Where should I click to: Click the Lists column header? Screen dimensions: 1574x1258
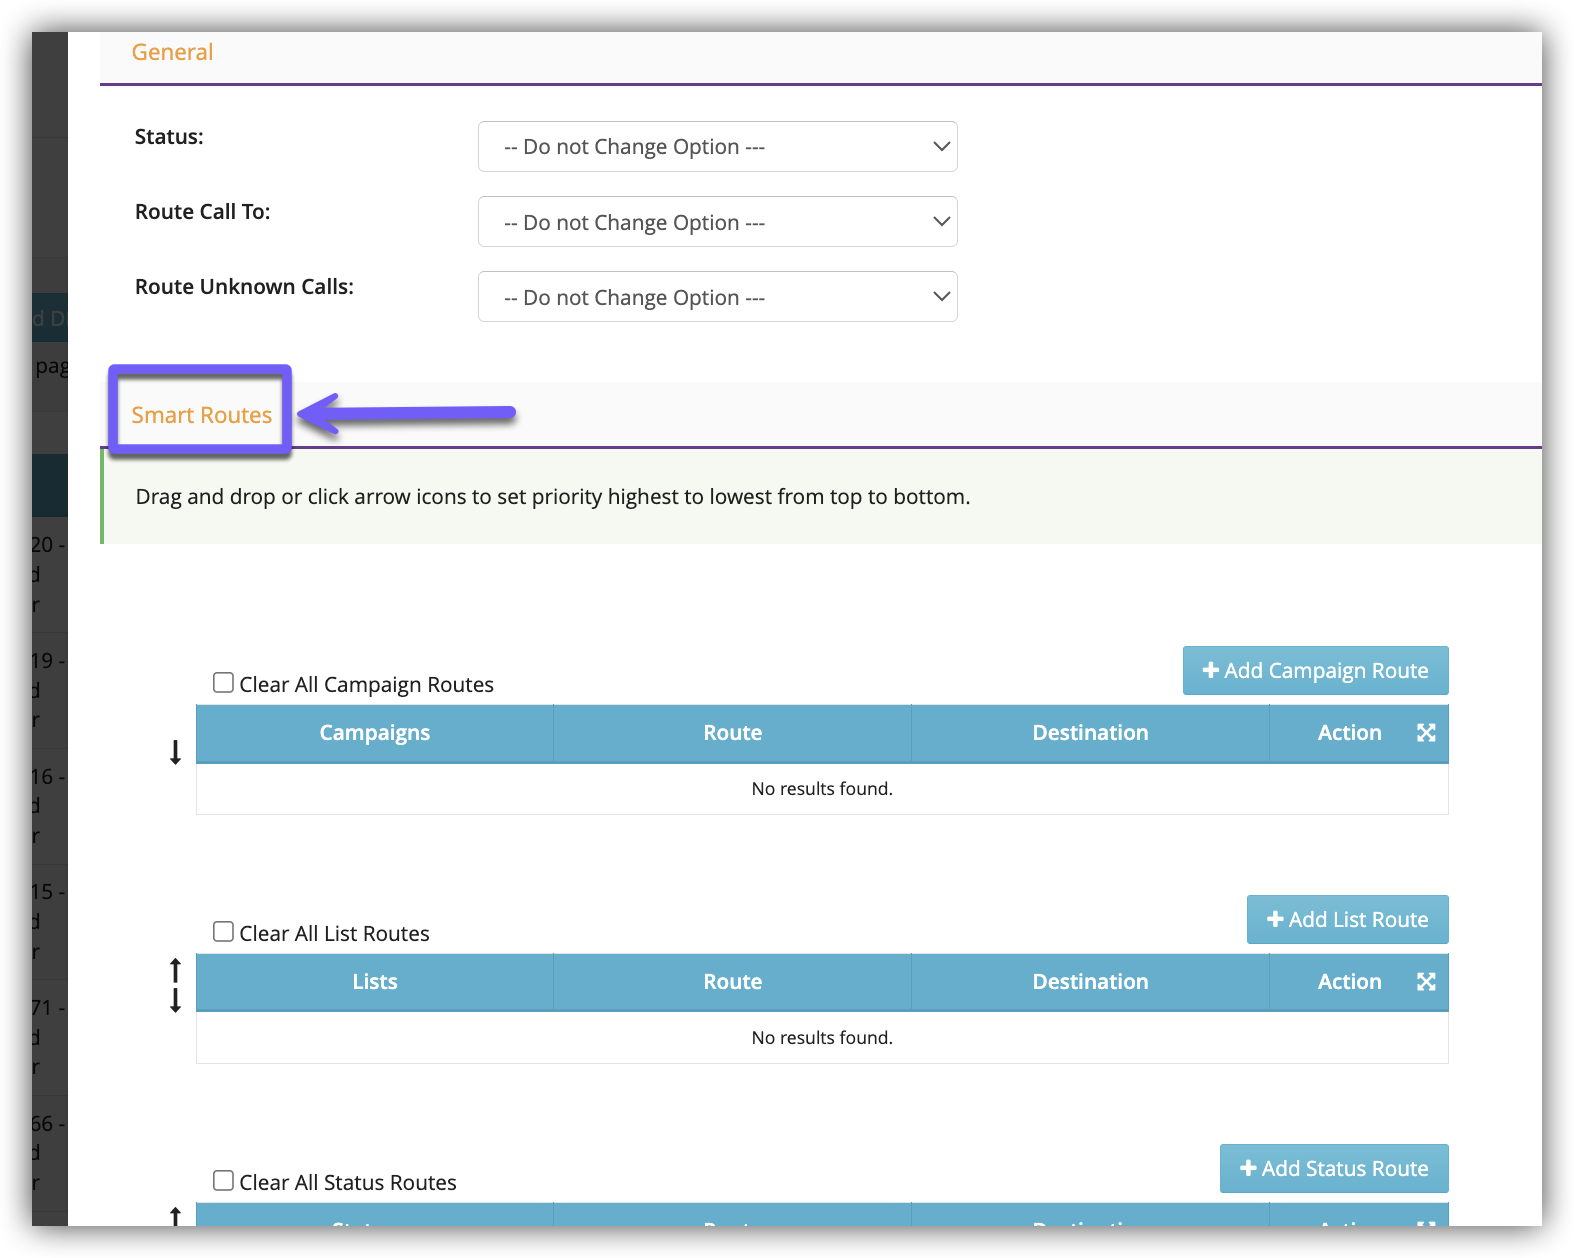[x=375, y=982]
